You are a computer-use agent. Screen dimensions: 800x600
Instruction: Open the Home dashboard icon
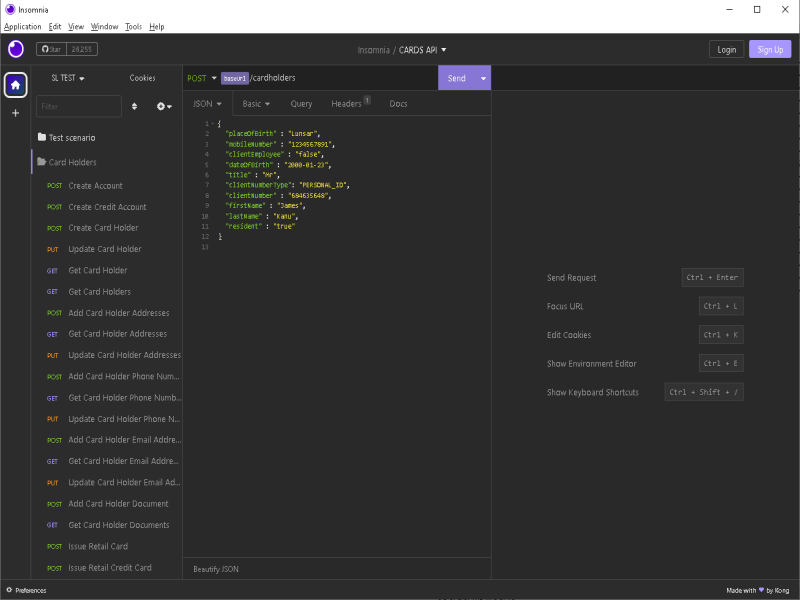[15, 85]
